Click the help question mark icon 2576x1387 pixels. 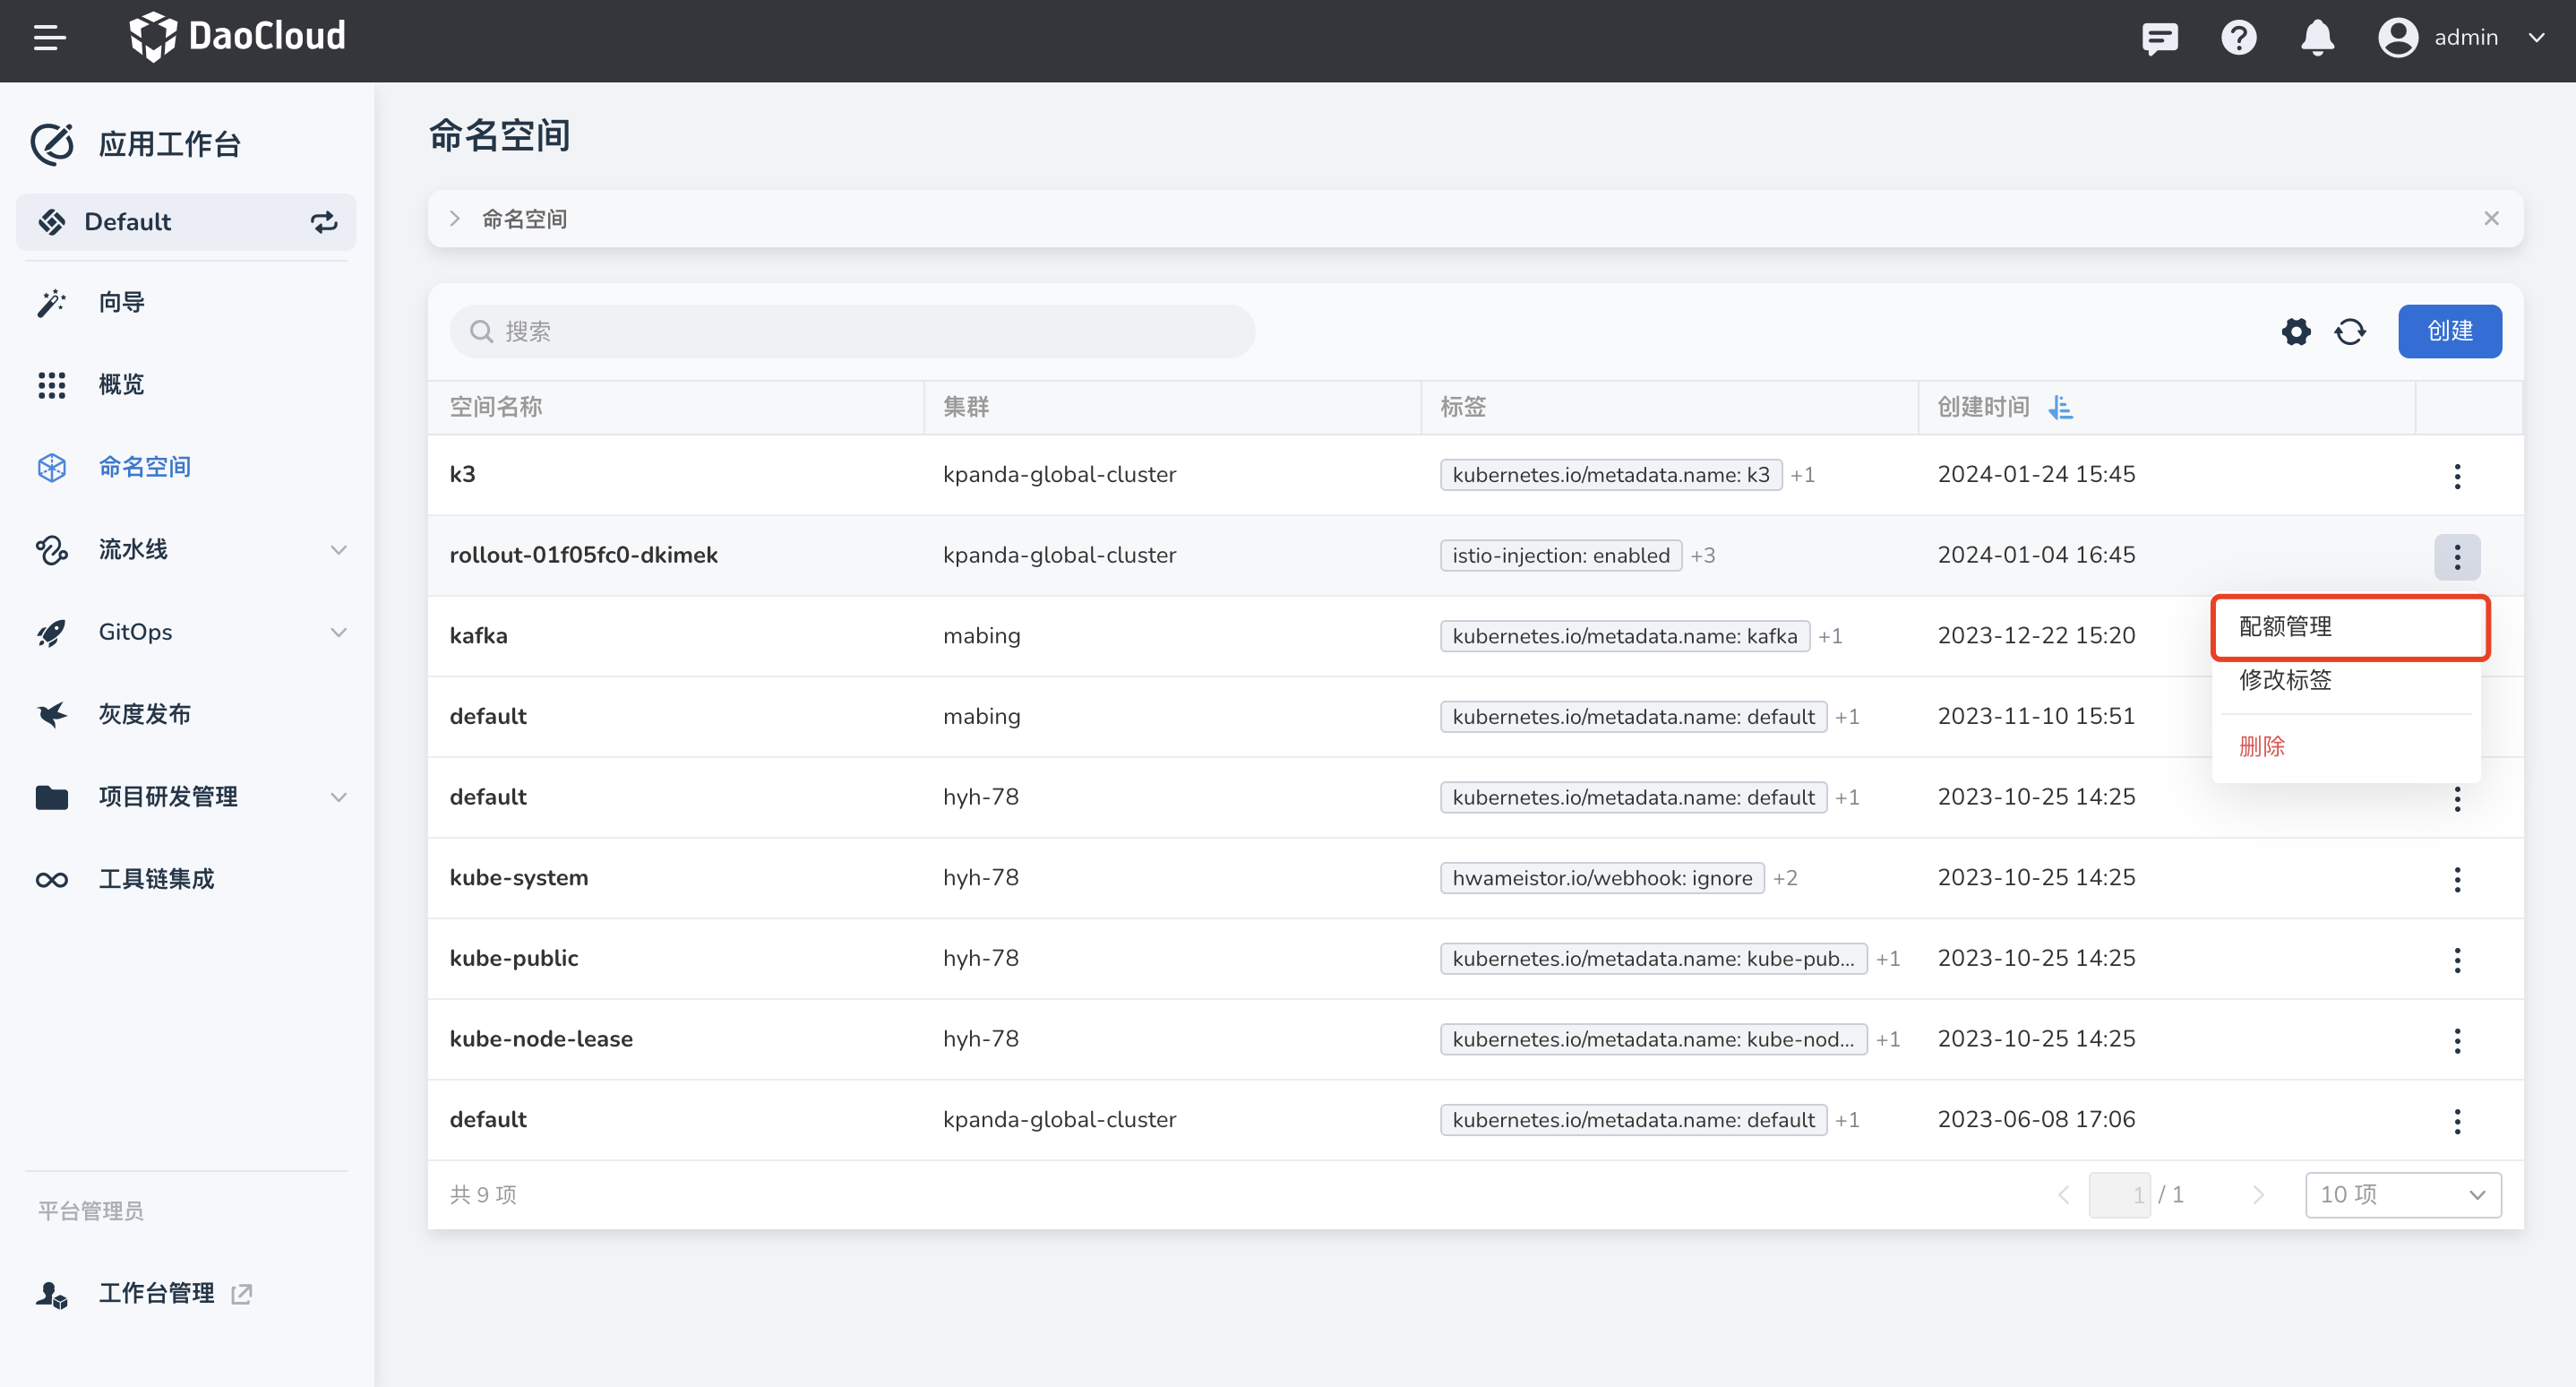[x=2238, y=38]
